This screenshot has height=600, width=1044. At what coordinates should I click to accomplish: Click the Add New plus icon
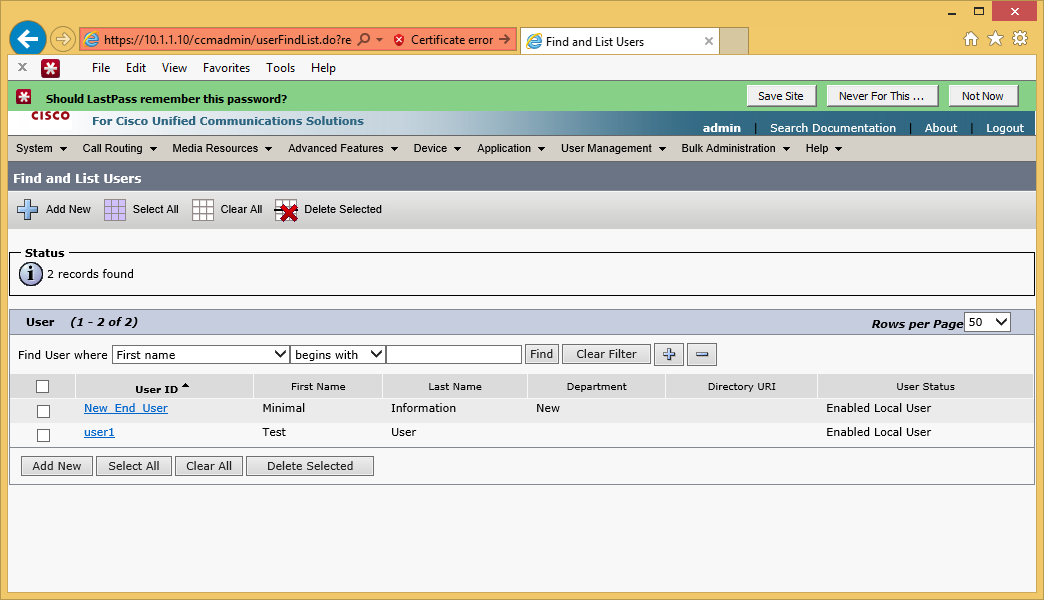coord(27,209)
